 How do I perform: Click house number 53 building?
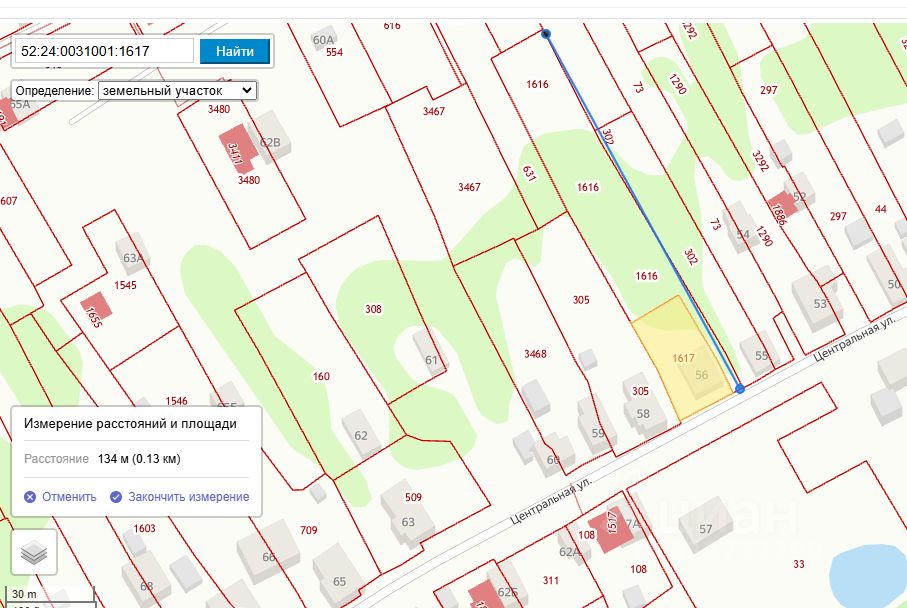click(816, 299)
